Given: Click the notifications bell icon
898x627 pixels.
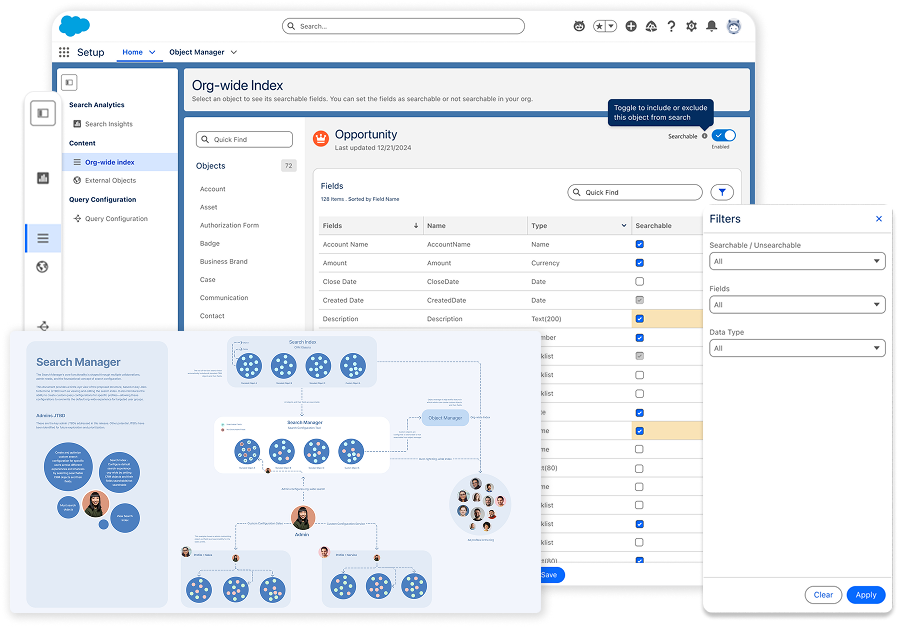Looking at the screenshot, I should tap(711, 26).
